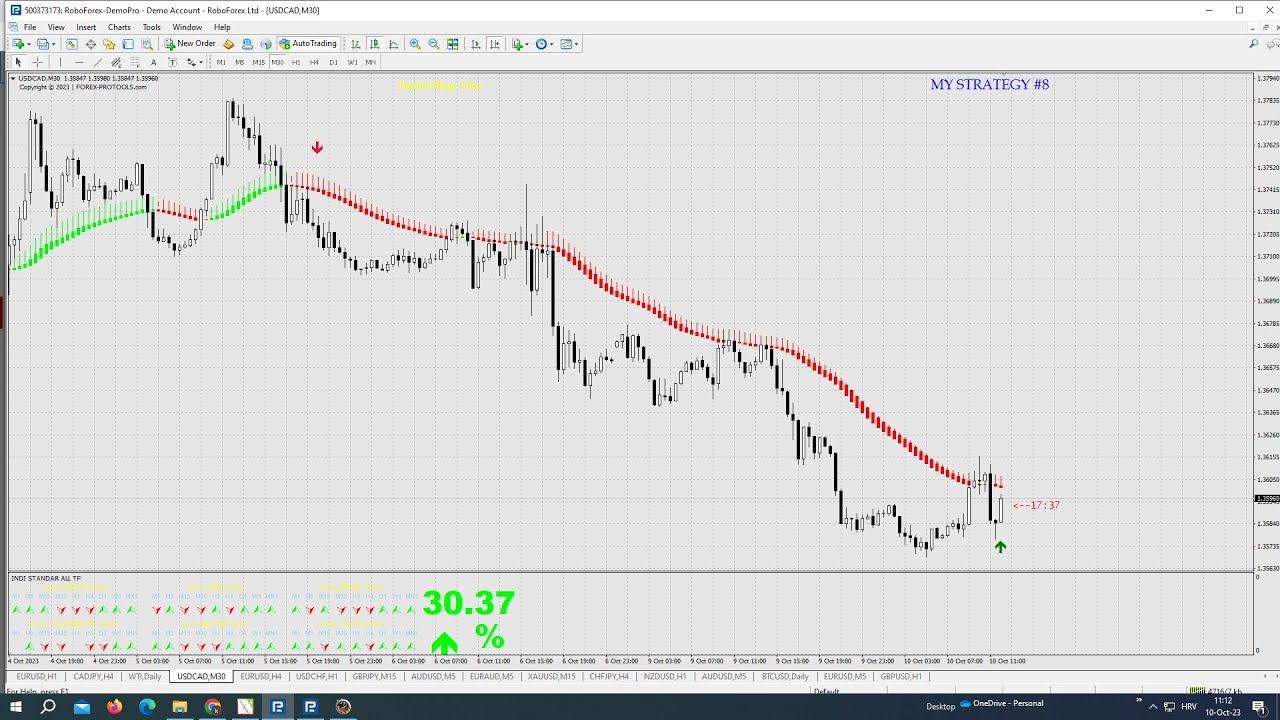Toggle chart Auto Scroll
The height and width of the screenshot is (720, 1280).
[475, 44]
